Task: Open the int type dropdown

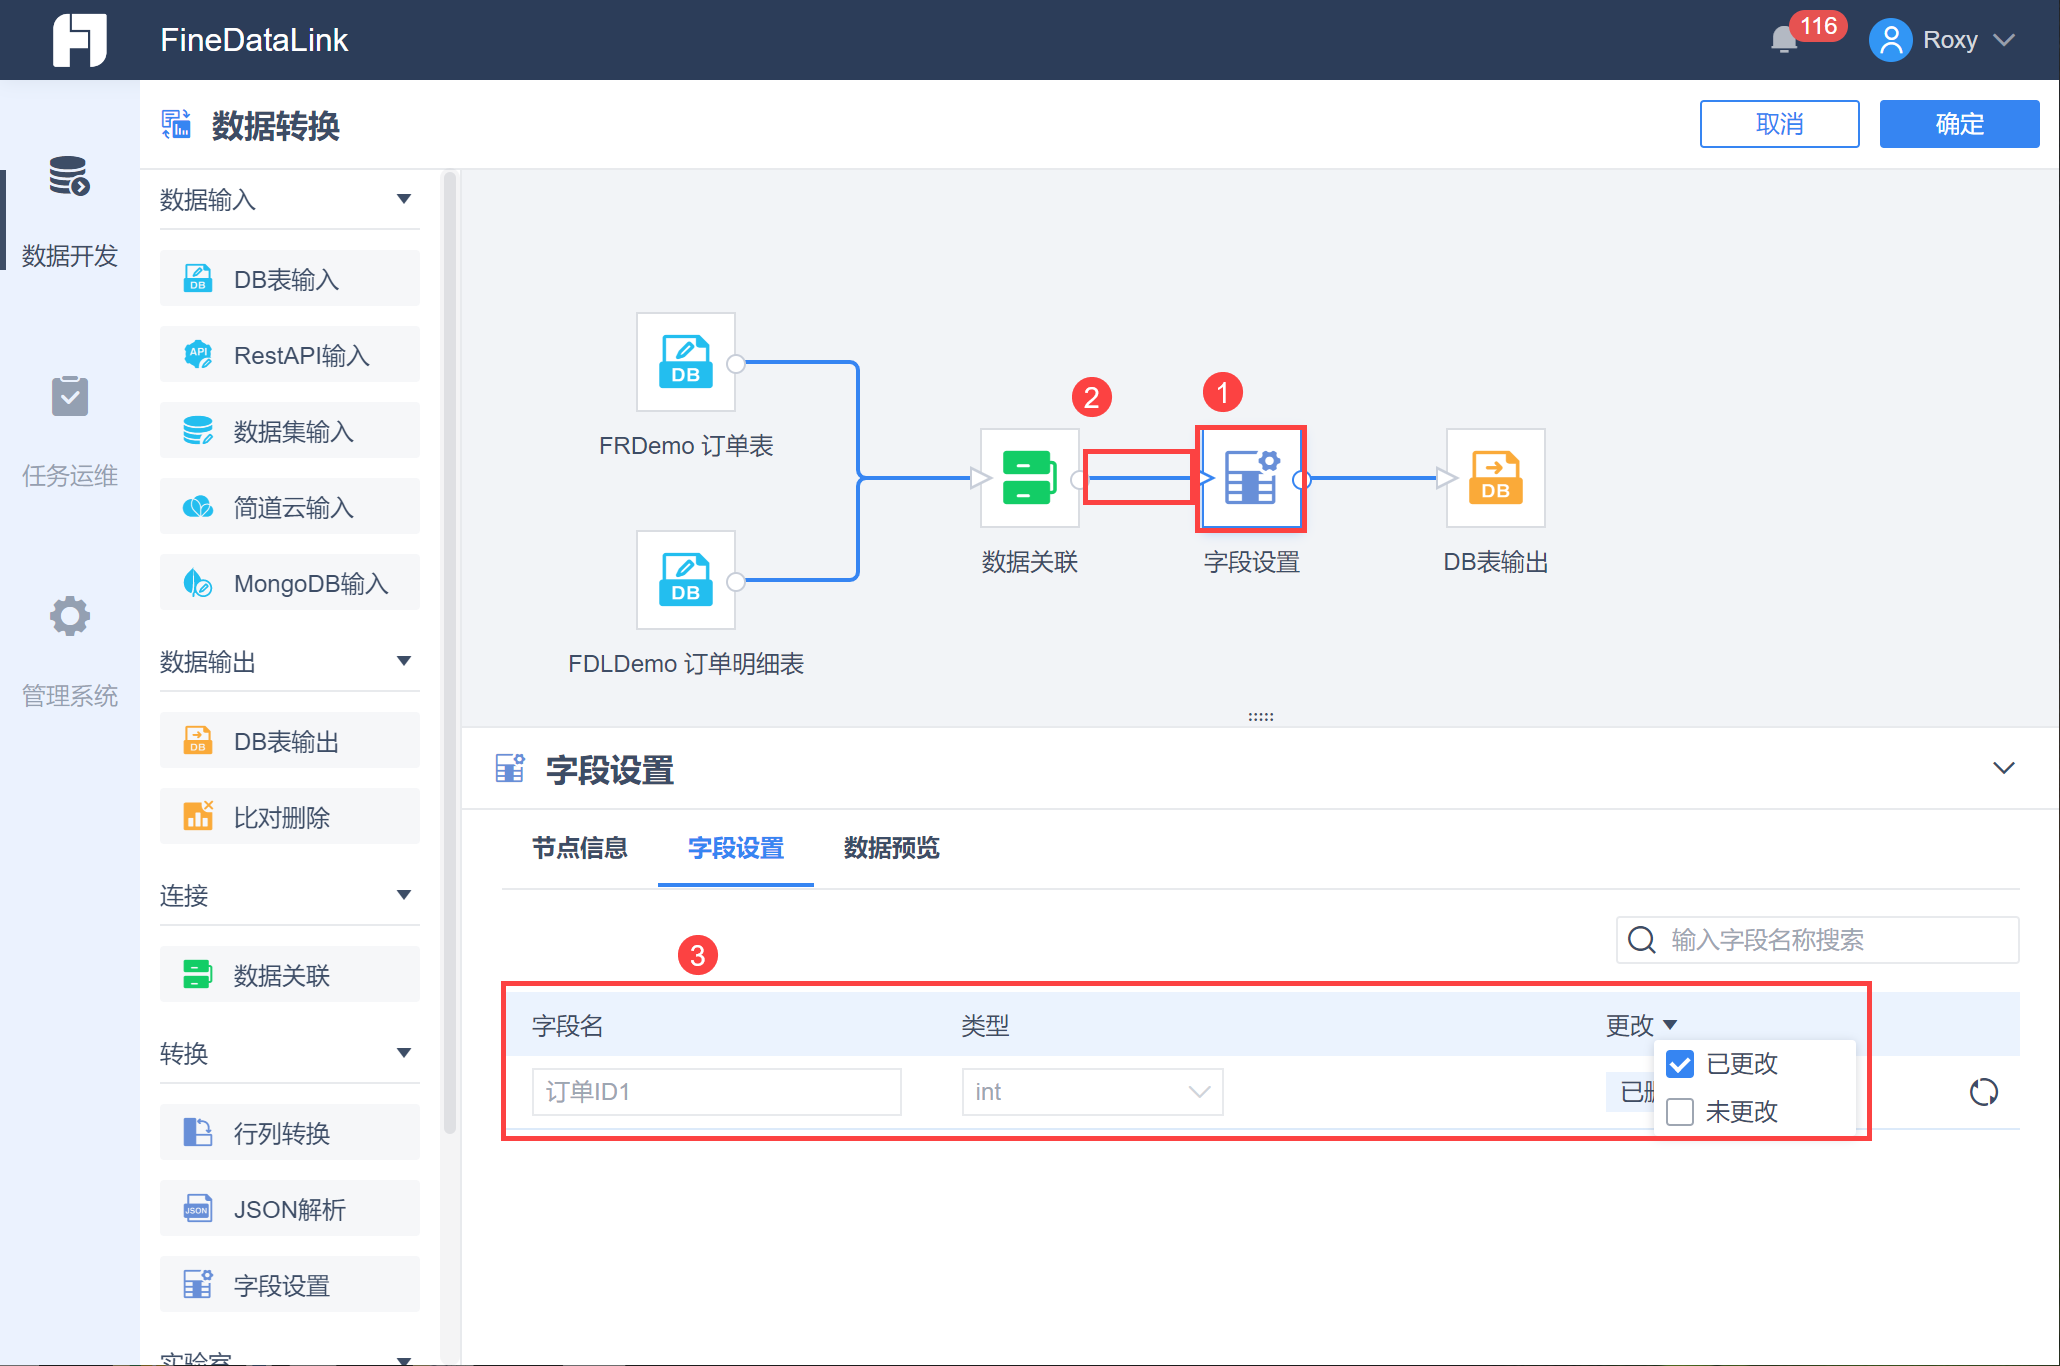Action: pyautogui.click(x=1092, y=1092)
